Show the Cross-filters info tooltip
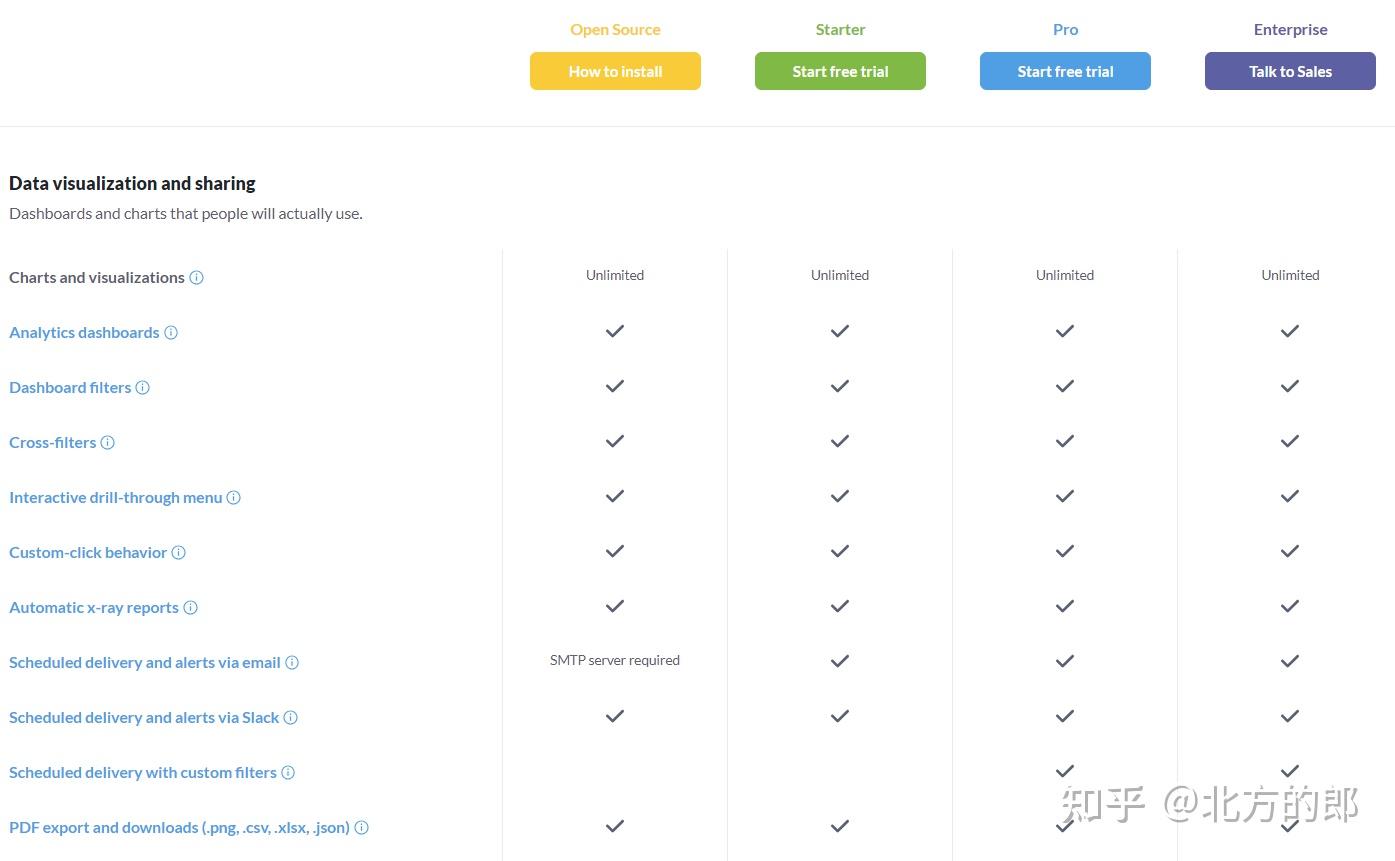The width and height of the screenshot is (1395, 861). point(106,442)
